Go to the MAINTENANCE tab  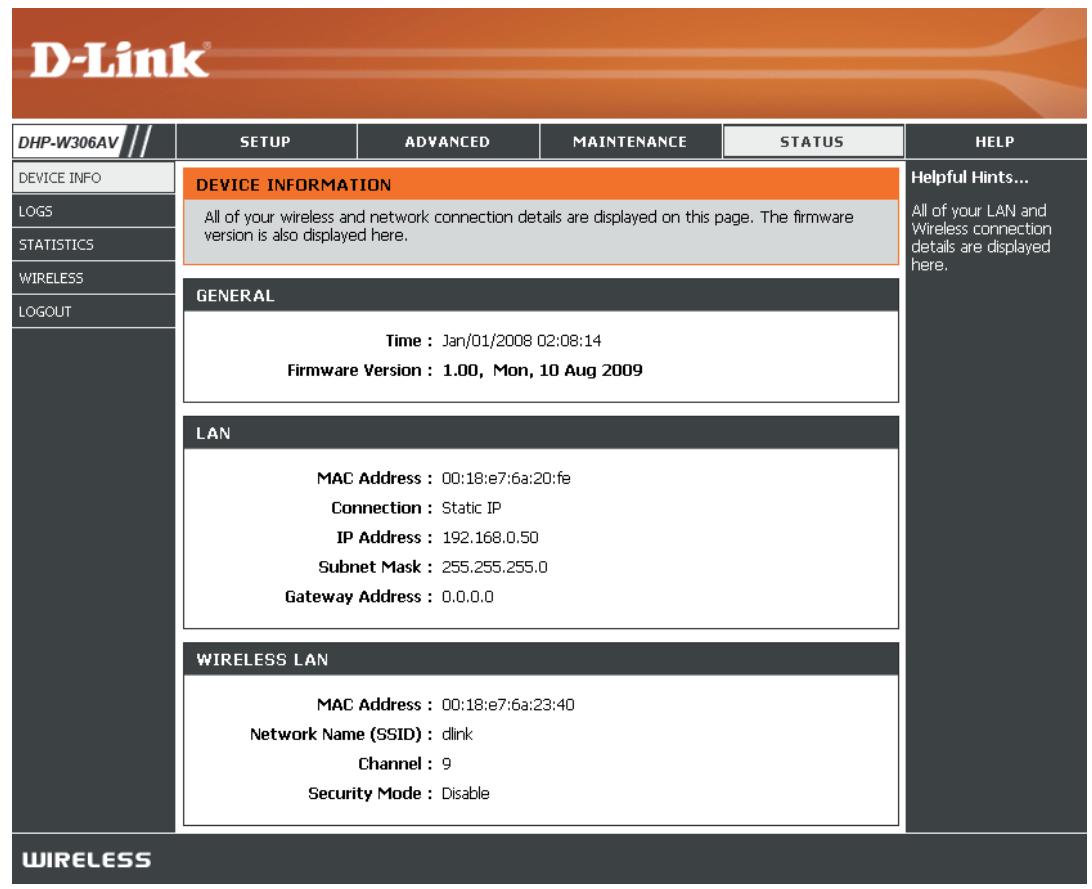click(x=630, y=141)
